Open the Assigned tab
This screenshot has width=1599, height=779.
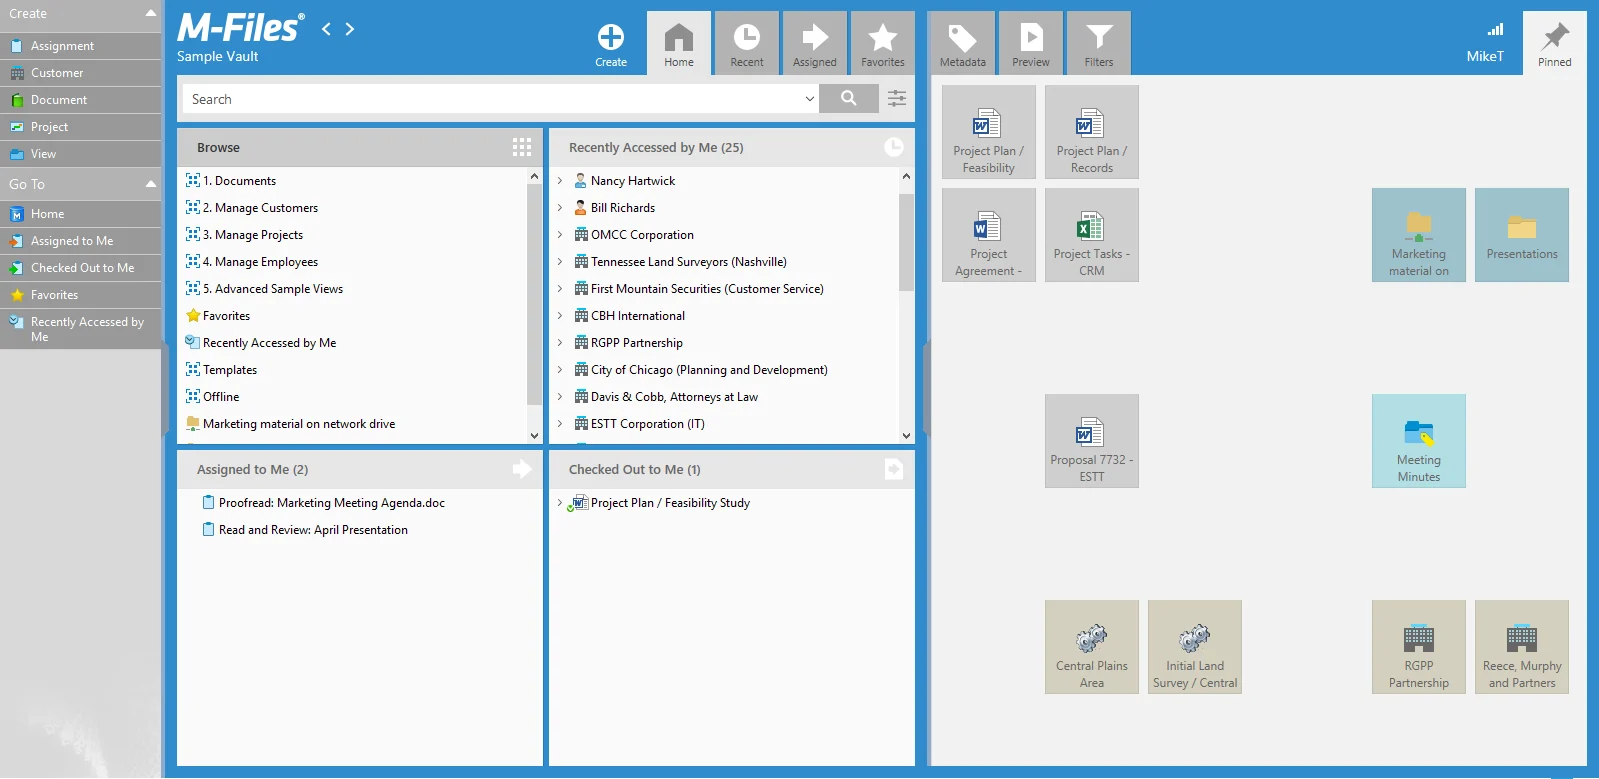pos(815,43)
